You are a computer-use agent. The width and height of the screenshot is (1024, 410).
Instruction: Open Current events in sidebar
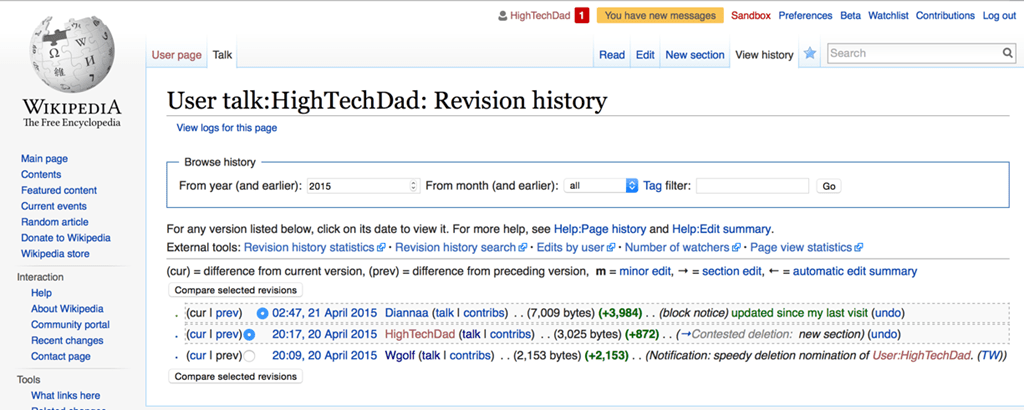(x=54, y=206)
